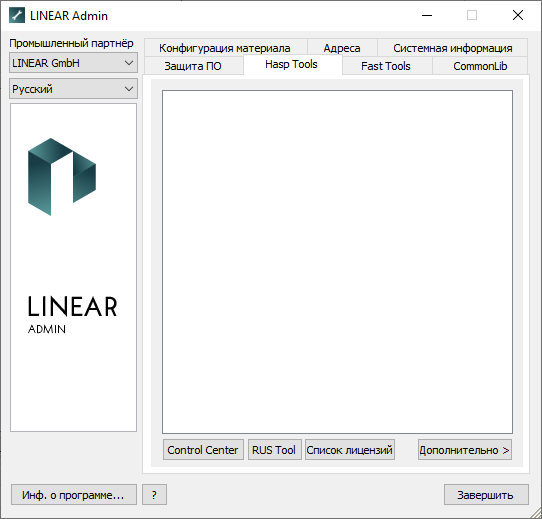This screenshot has height=519, width=542.
Task: Open Список лицензий
Action: coord(350,450)
